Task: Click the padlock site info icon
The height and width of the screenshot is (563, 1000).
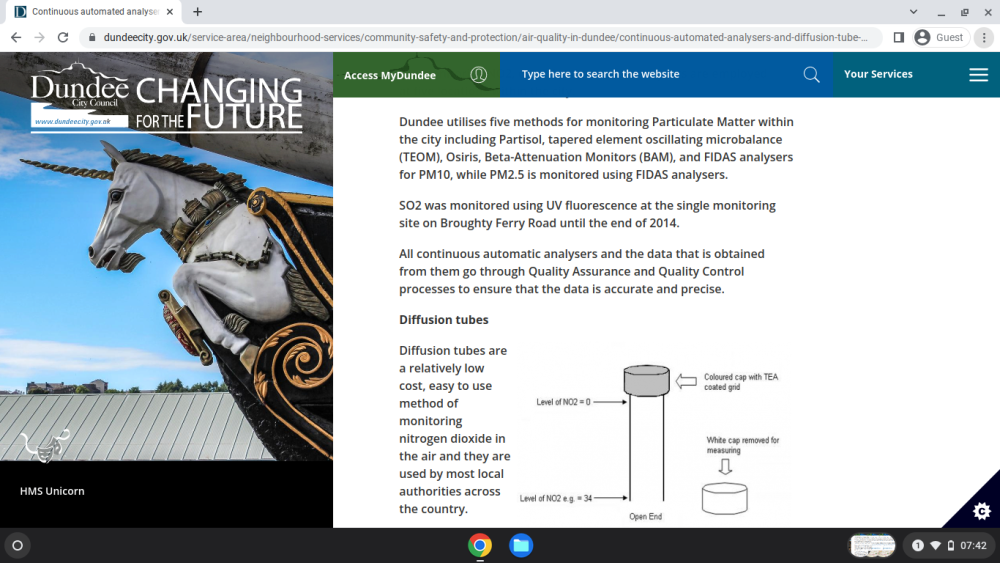Action: [92, 38]
